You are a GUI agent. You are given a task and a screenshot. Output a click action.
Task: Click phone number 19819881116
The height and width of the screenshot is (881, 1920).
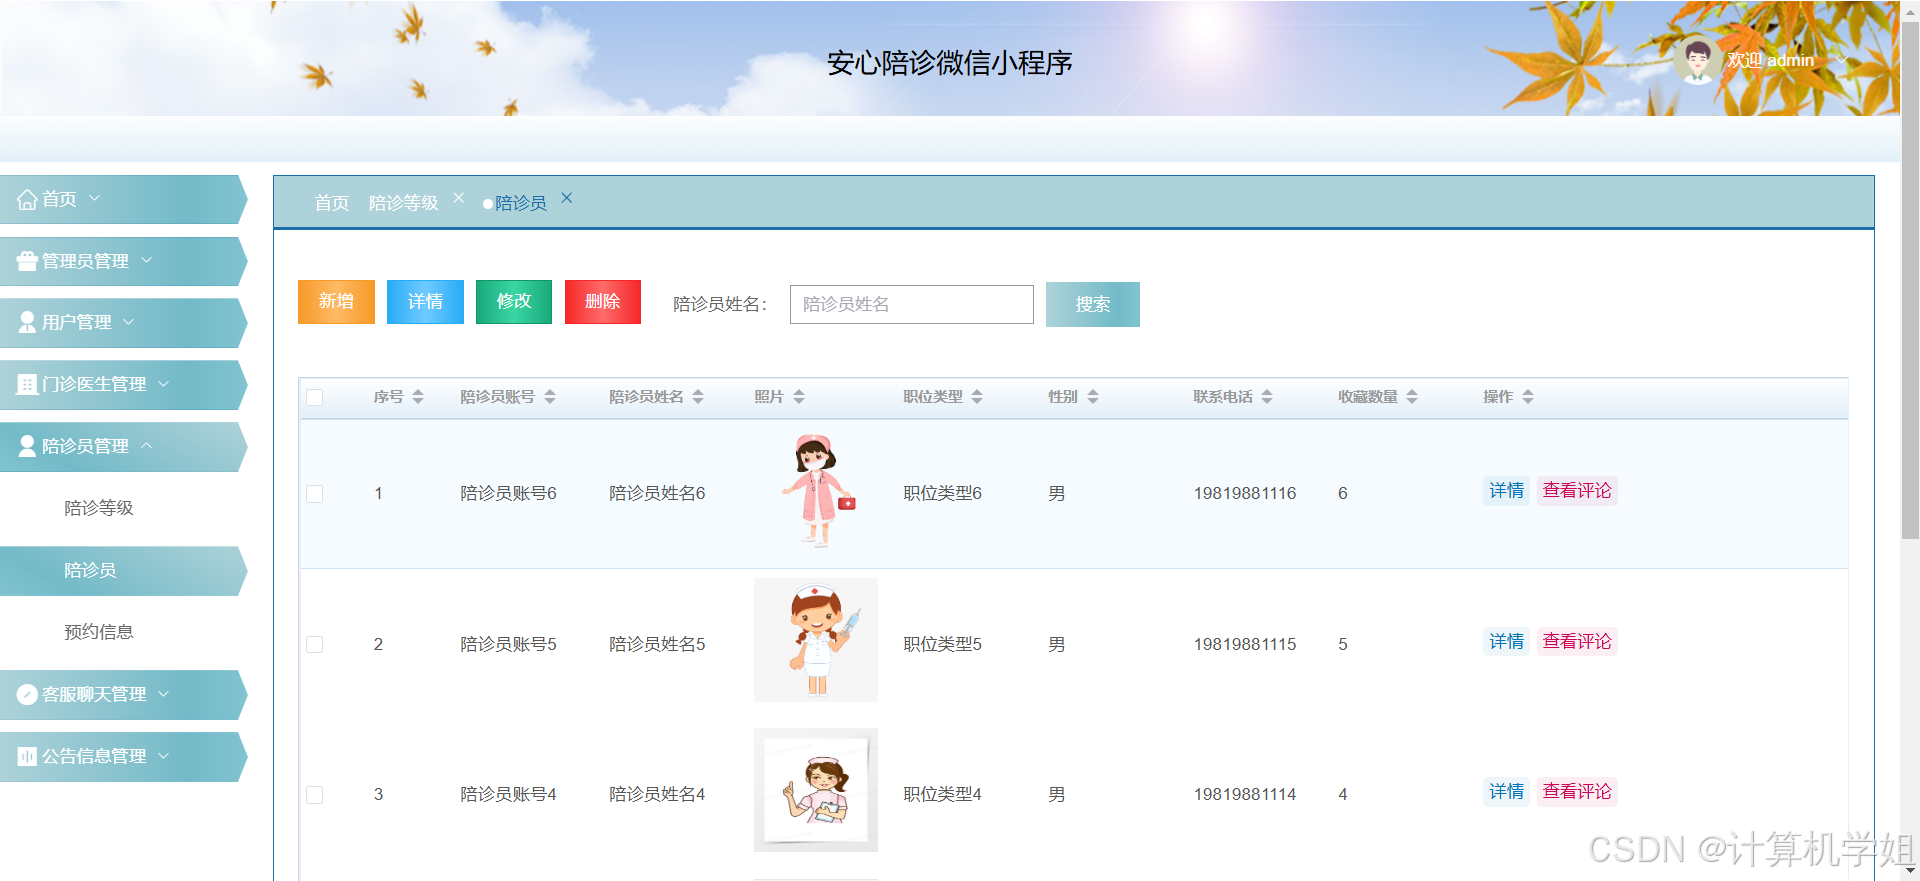pos(1245,494)
